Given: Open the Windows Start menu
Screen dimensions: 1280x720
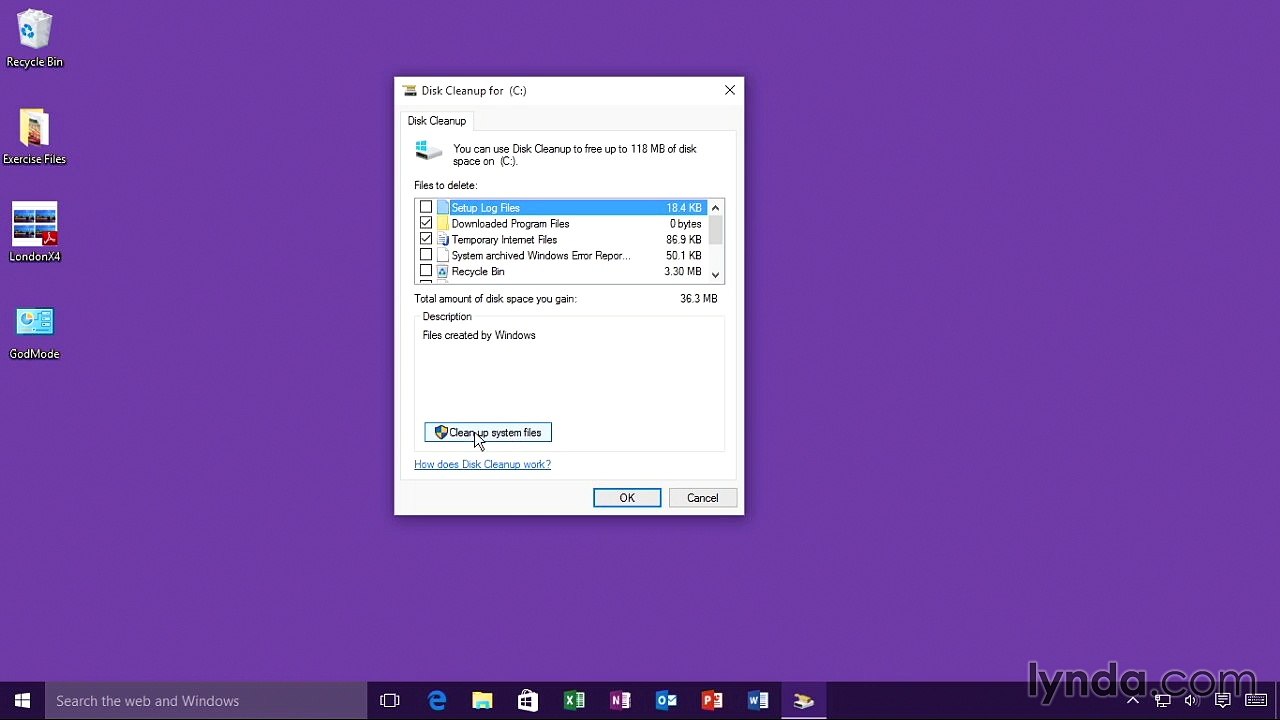Looking at the screenshot, I should pos(22,701).
